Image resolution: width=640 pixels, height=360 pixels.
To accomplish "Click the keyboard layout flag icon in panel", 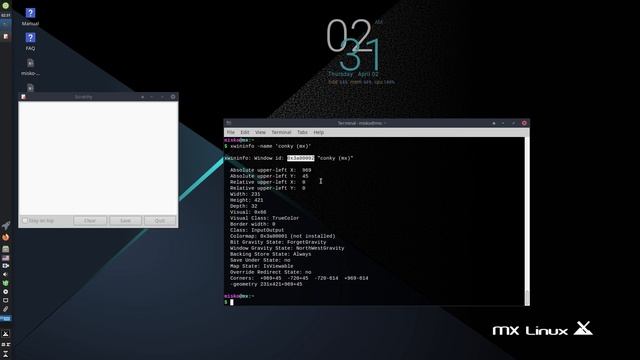I will pos(5,258).
